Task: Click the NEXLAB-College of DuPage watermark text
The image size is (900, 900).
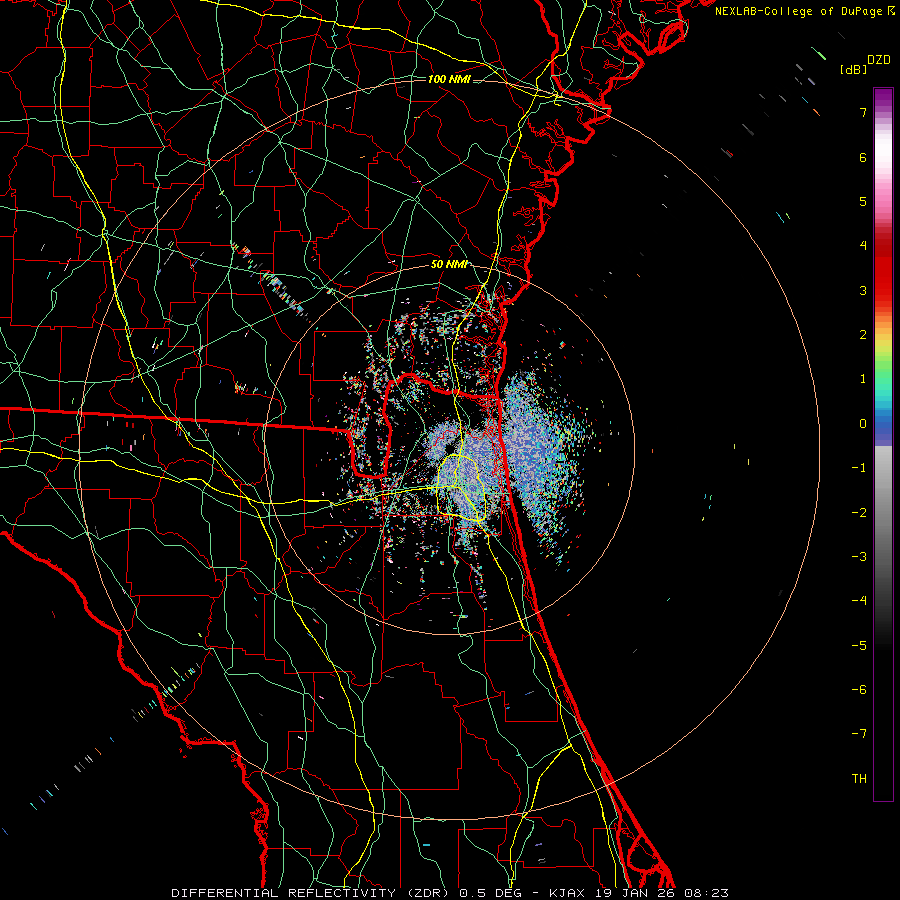Action: click(800, 11)
